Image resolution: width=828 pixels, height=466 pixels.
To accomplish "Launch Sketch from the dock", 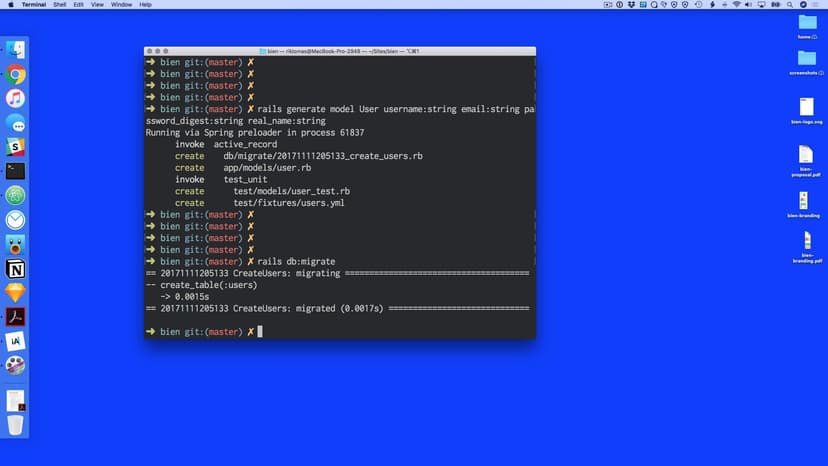I will [15, 293].
